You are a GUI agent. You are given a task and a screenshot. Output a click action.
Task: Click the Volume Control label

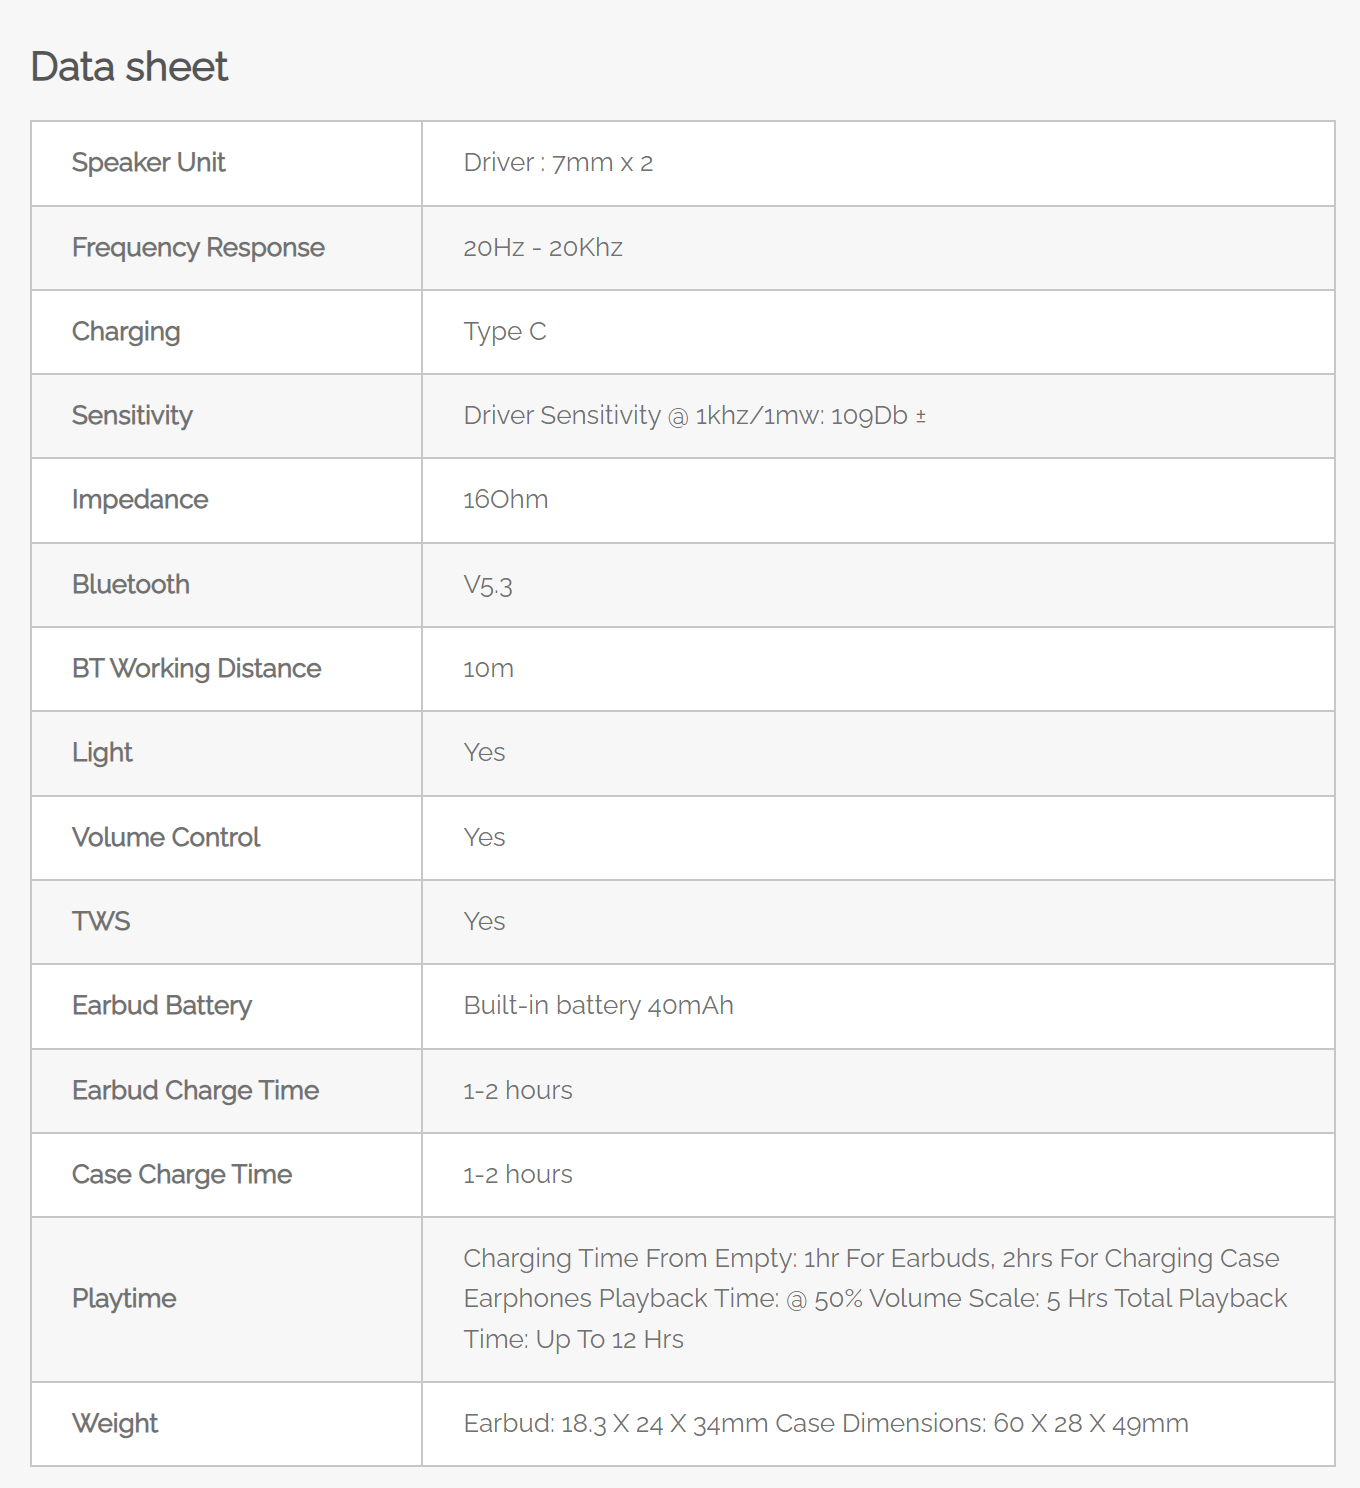coord(166,838)
